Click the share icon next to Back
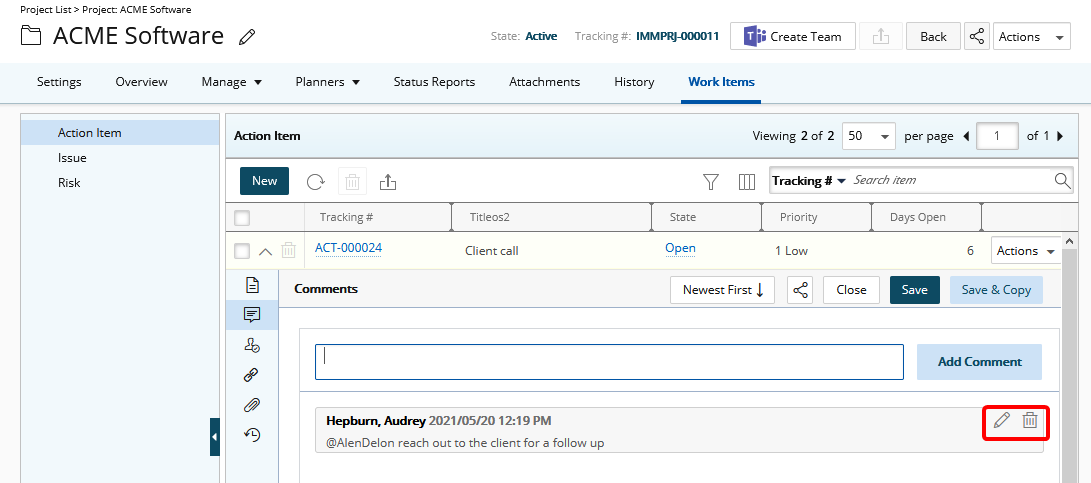1091x483 pixels. [977, 37]
